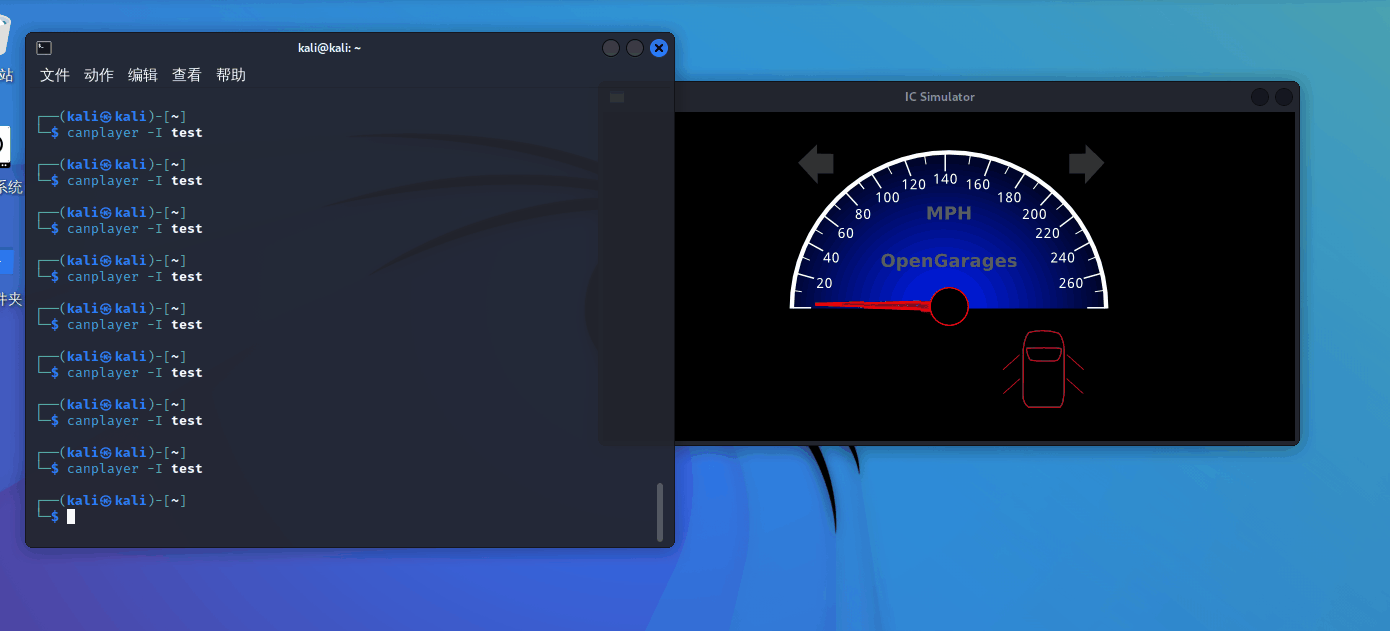Click the MPH label on the speedometer
The image size is (1390, 631).
(x=949, y=213)
